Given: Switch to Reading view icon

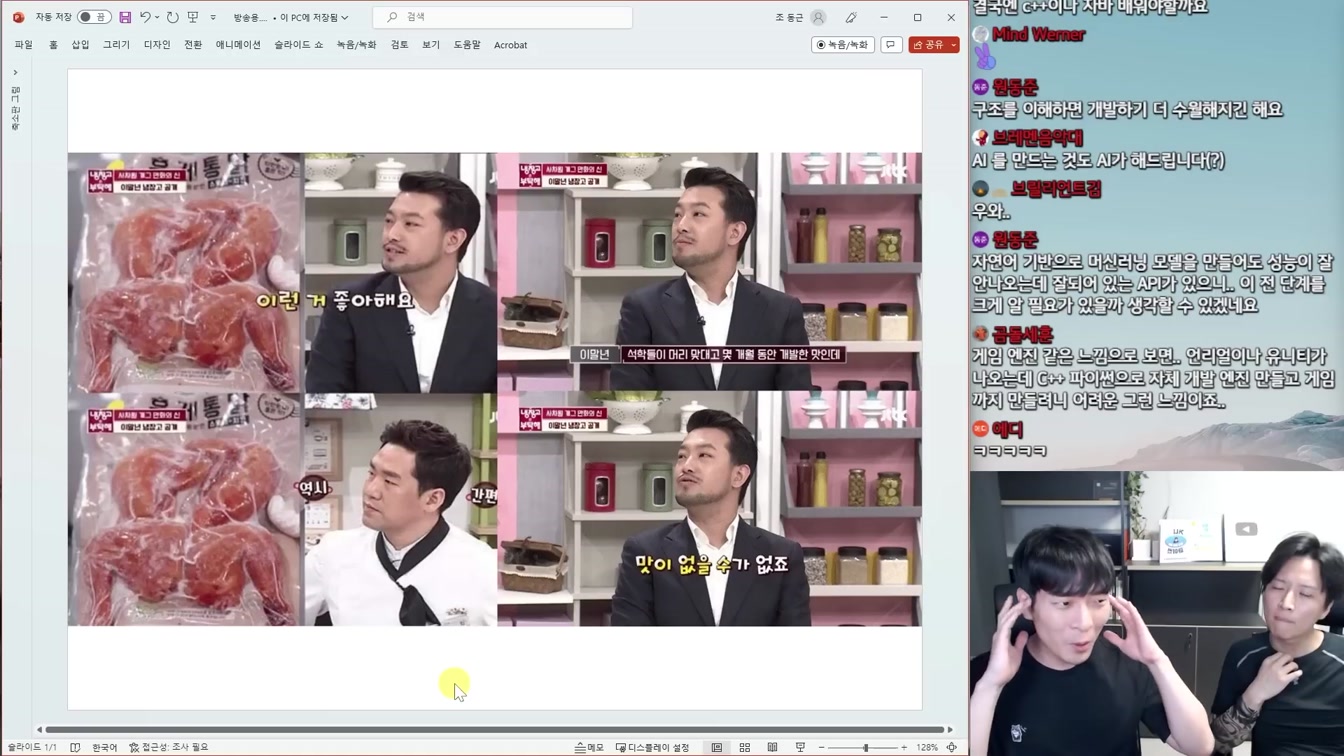Looking at the screenshot, I should click(772, 747).
